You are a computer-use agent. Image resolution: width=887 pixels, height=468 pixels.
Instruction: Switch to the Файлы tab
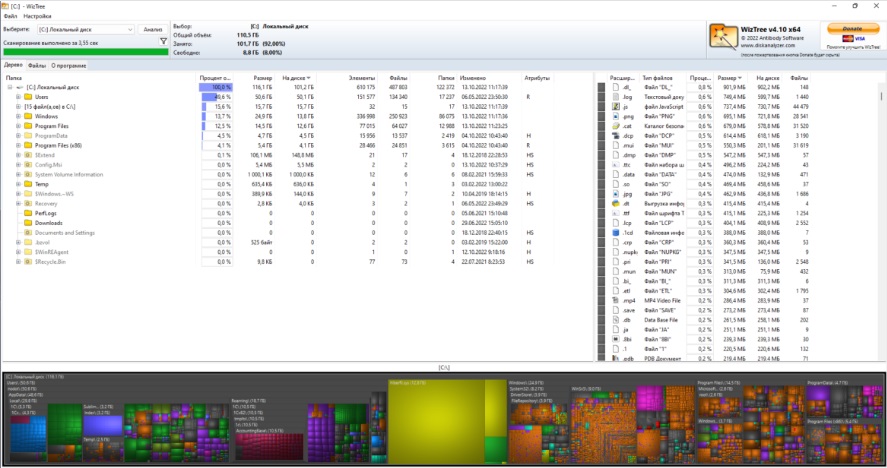(37, 65)
